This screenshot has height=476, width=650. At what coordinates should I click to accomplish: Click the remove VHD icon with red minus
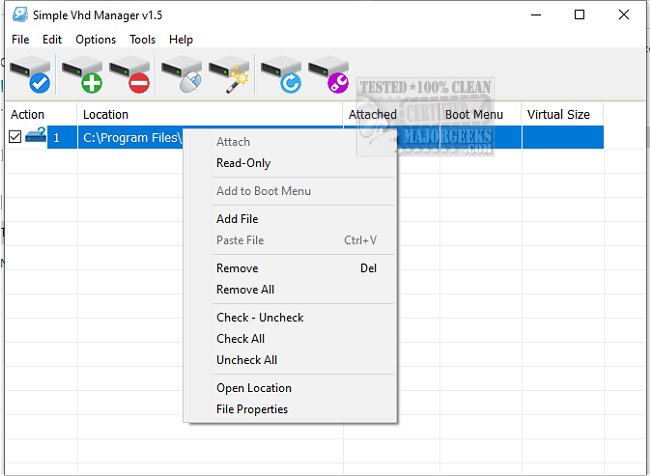[x=130, y=75]
